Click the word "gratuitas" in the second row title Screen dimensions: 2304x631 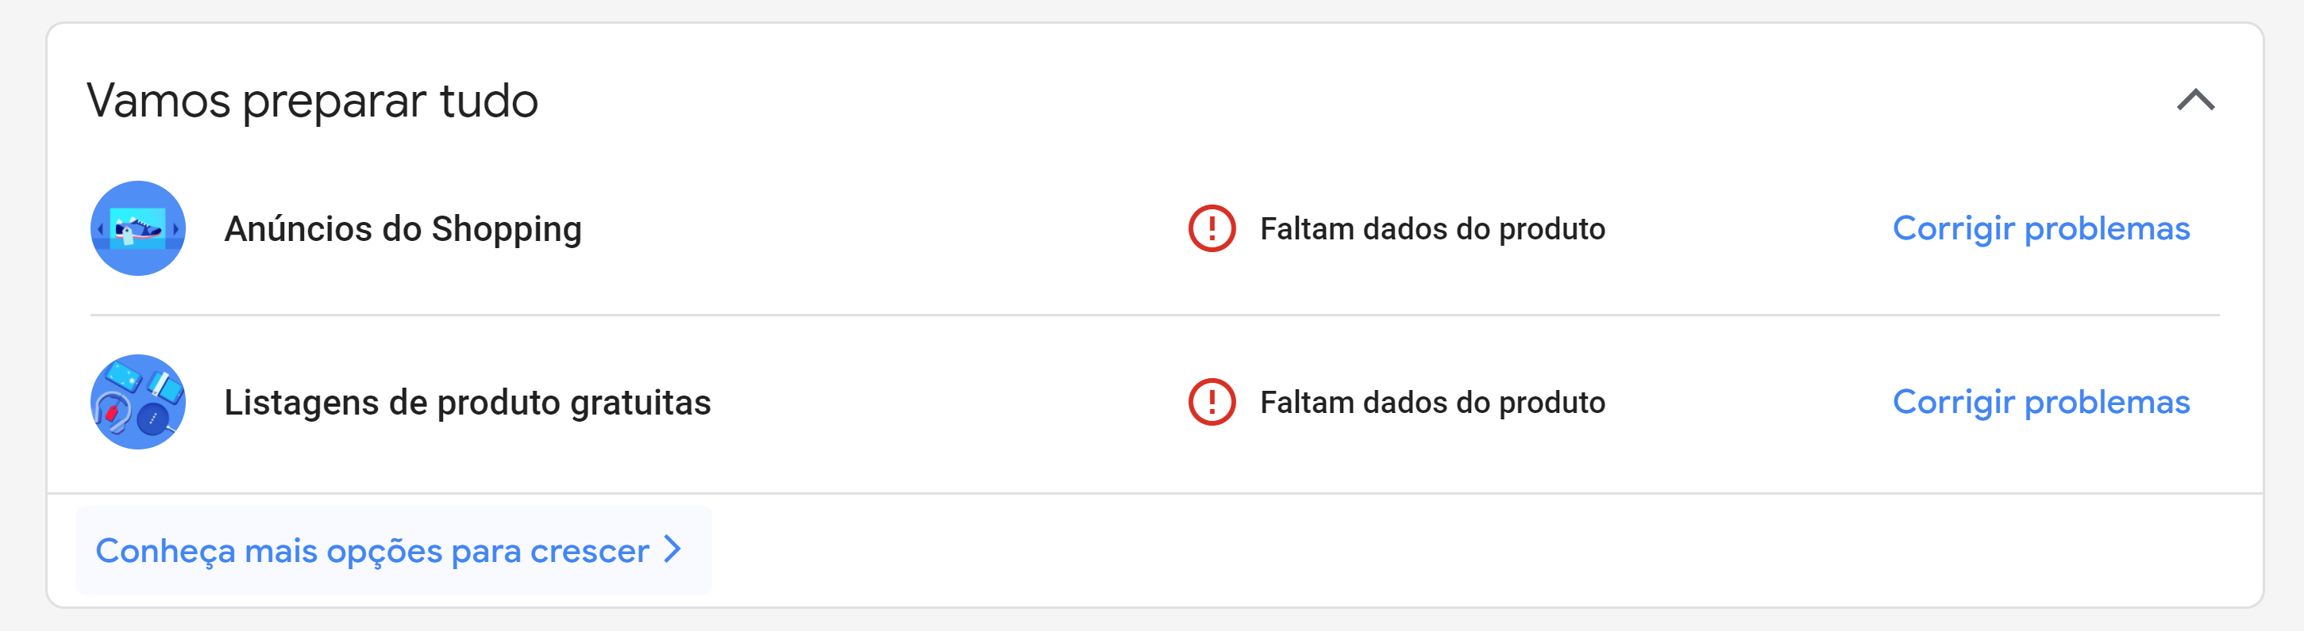[640, 402]
